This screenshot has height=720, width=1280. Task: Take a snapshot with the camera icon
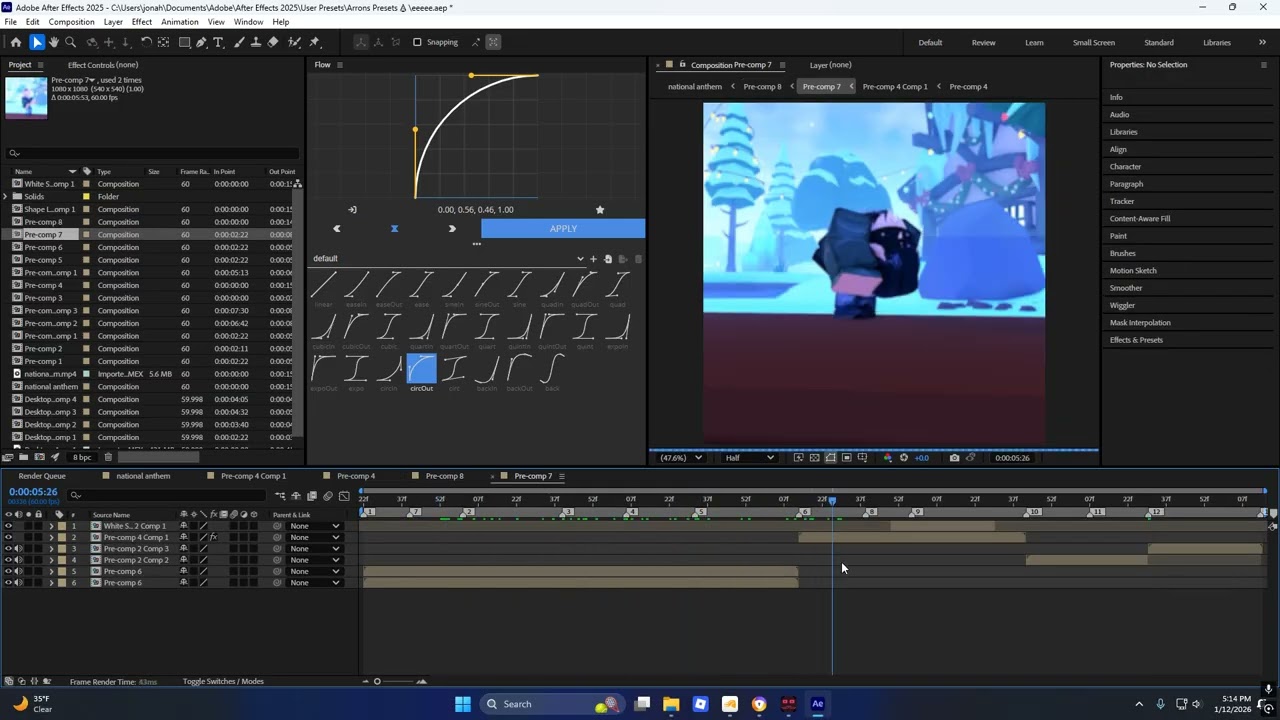pos(954,458)
